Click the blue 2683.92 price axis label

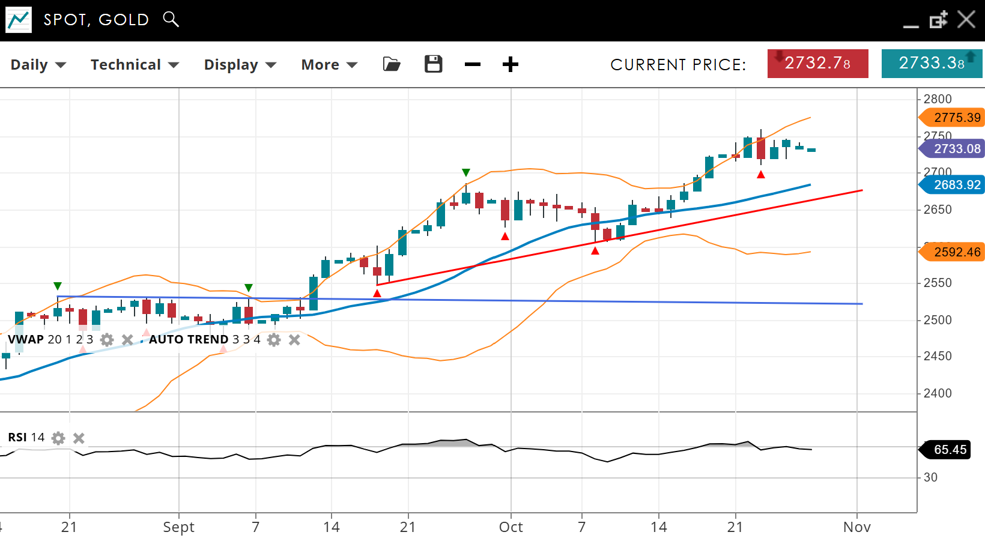[954, 185]
